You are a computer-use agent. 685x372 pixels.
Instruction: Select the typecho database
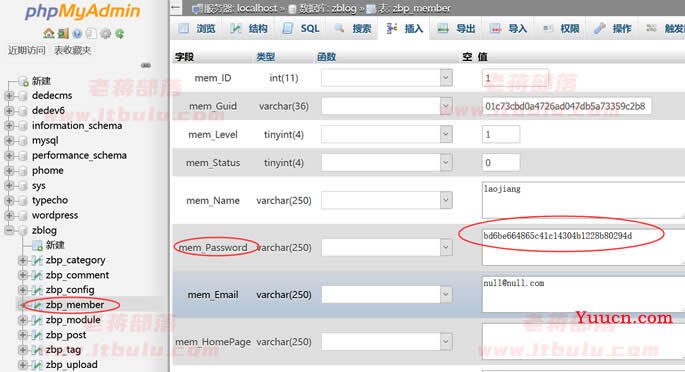click(50, 200)
